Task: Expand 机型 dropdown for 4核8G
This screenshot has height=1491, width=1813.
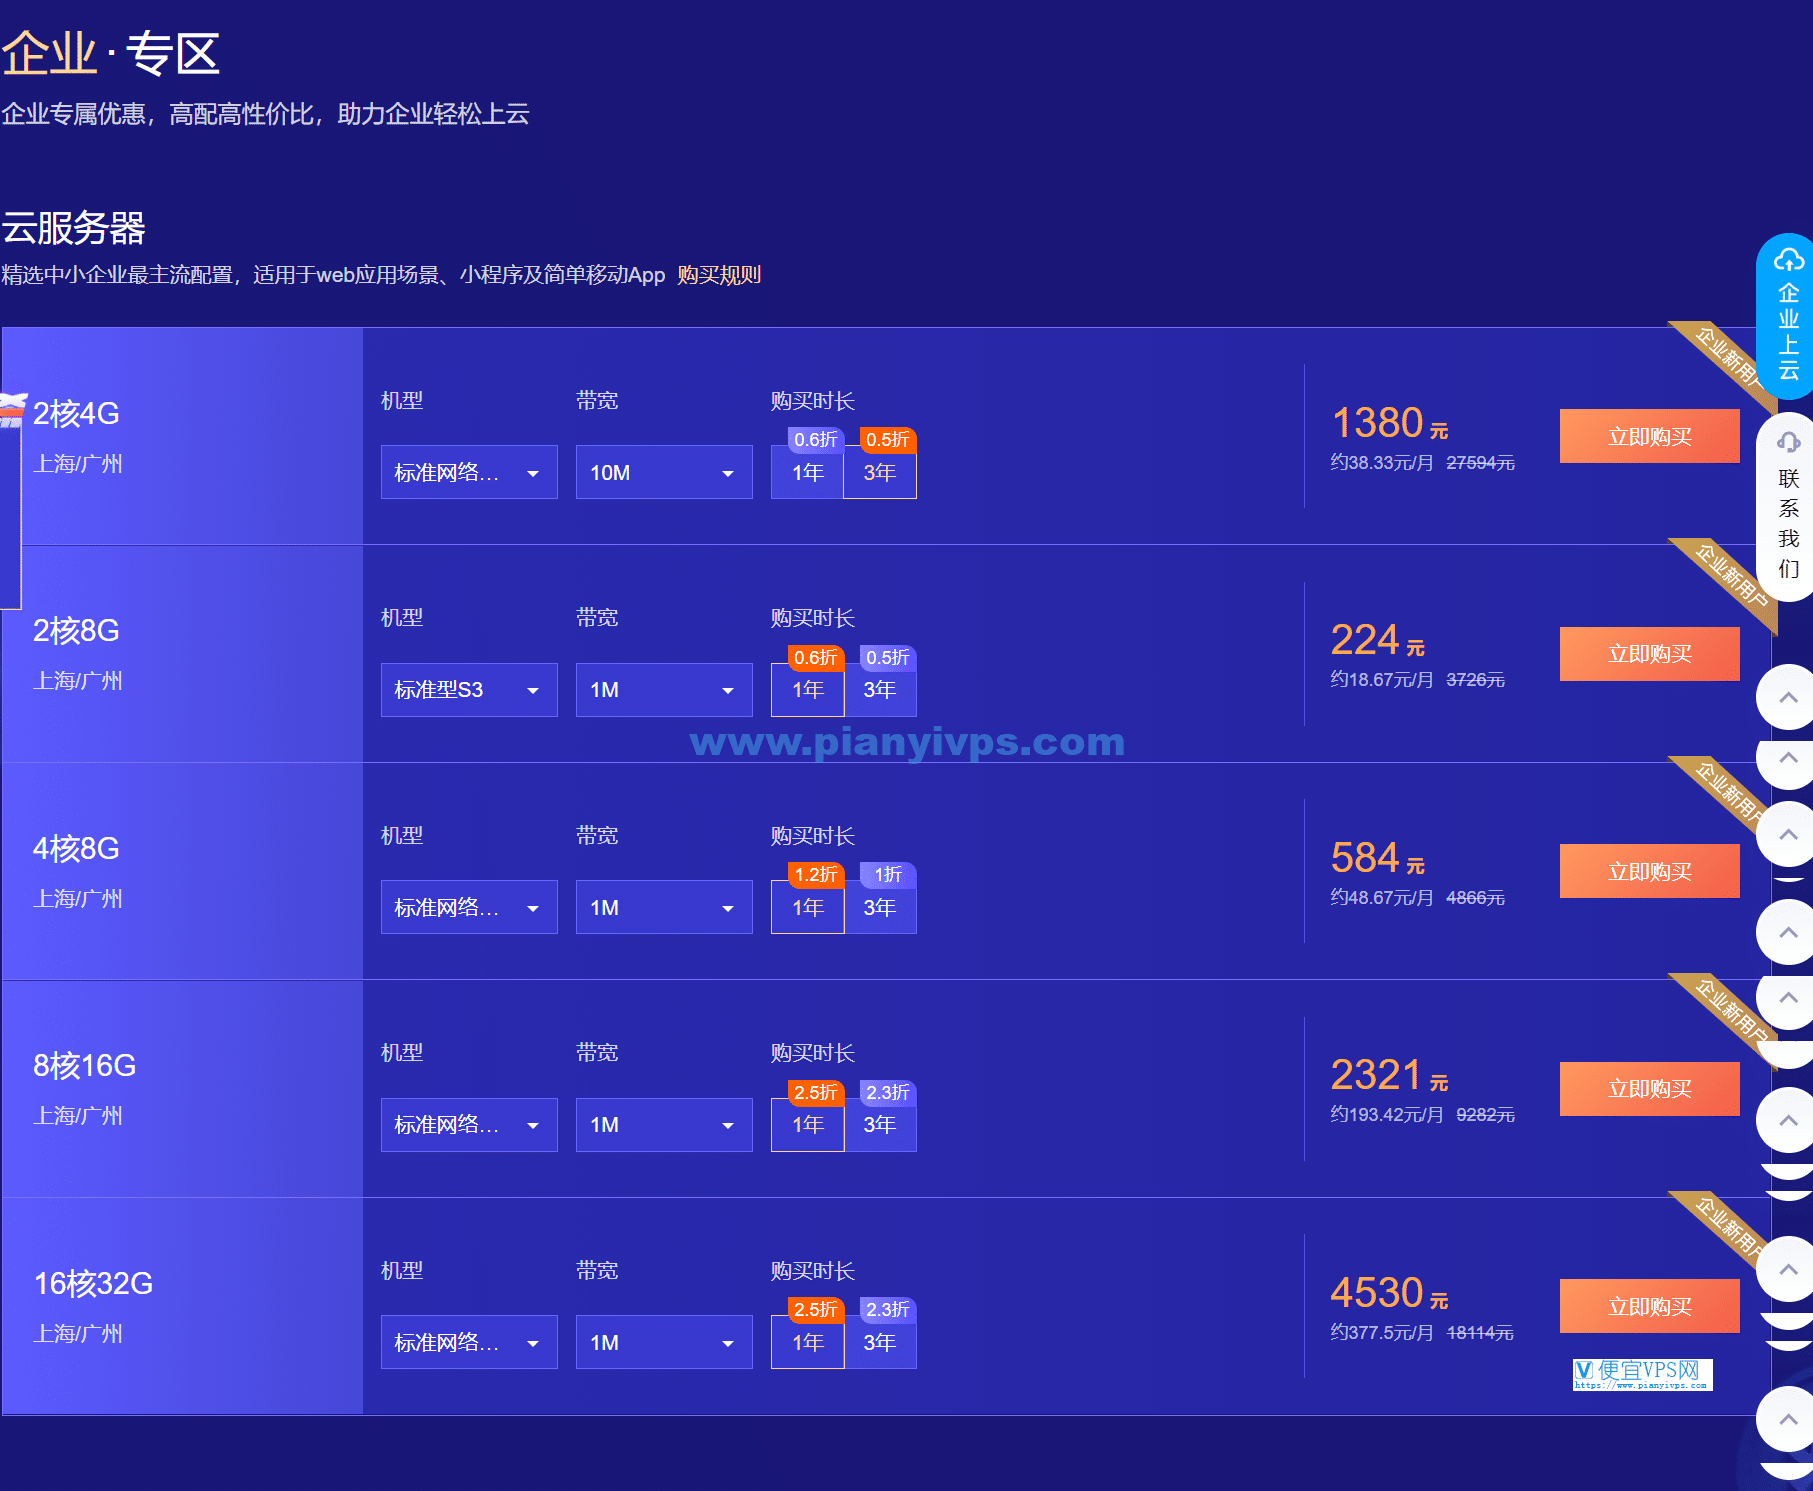Action: coord(469,907)
